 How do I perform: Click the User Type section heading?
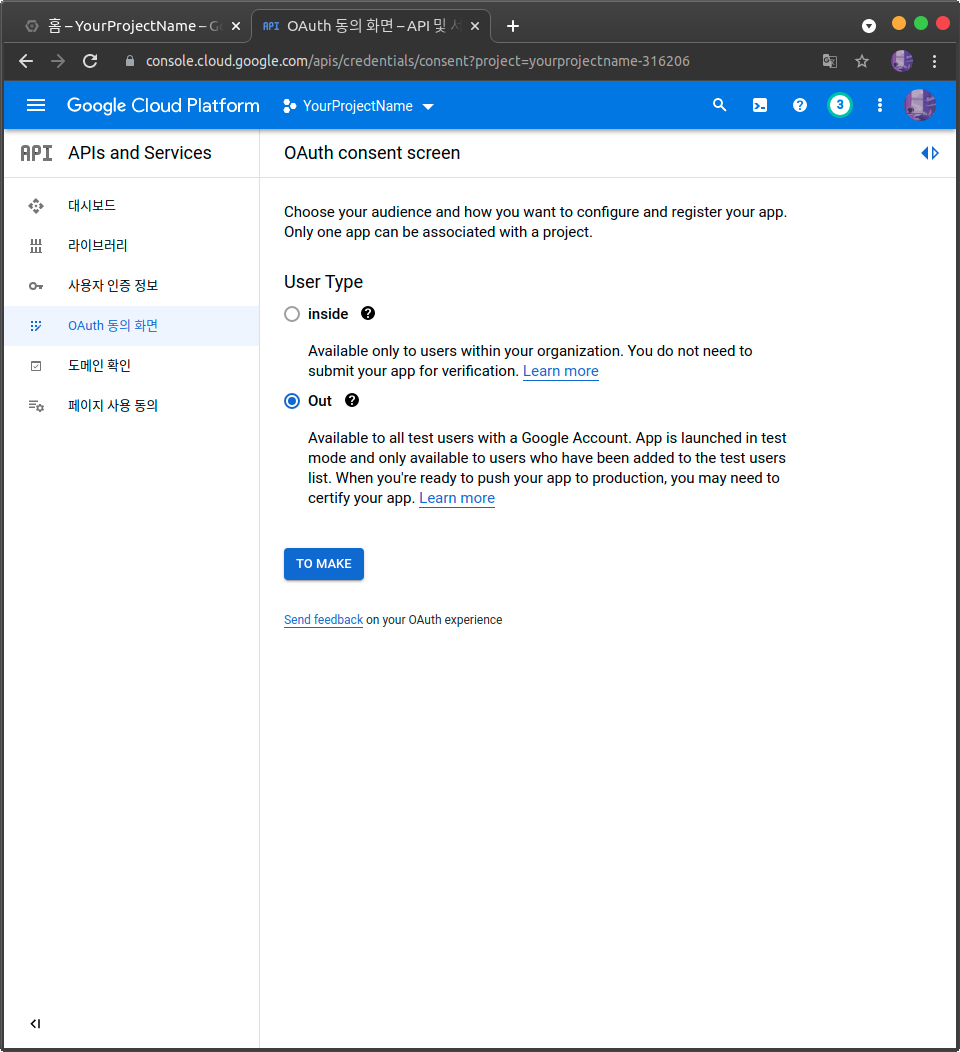point(323,282)
